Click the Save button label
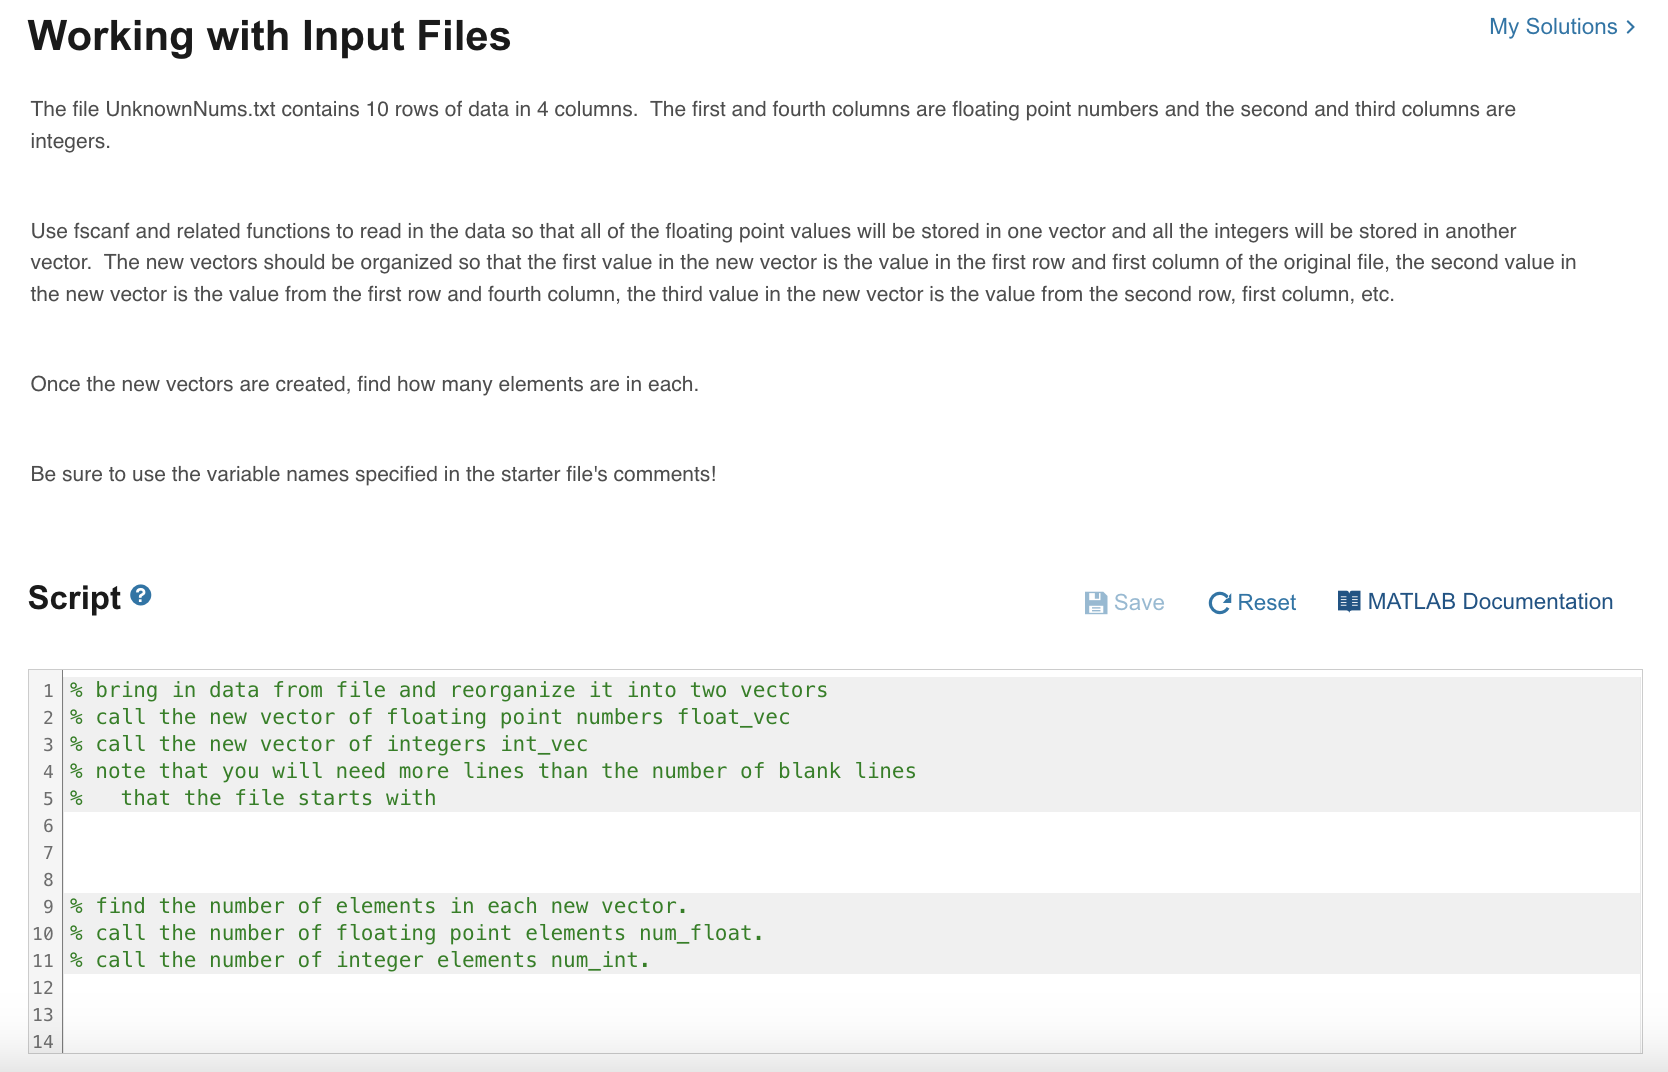Image resolution: width=1668 pixels, height=1072 pixels. [x=1140, y=601]
